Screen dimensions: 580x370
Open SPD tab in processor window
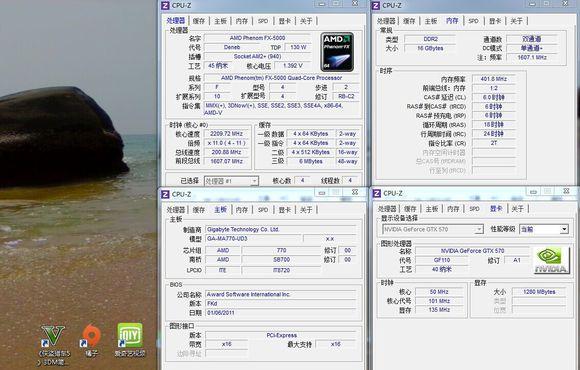pyautogui.click(x=263, y=21)
